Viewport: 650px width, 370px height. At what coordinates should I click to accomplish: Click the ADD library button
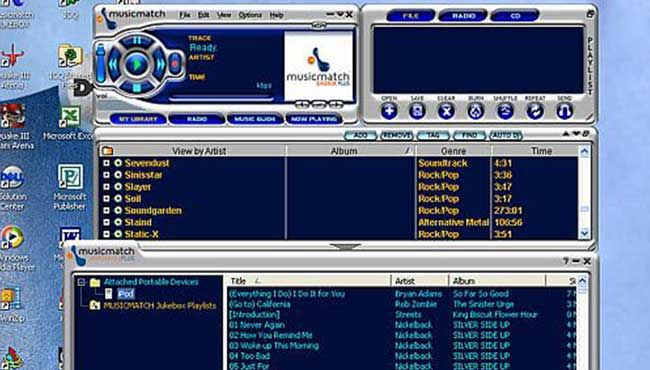(x=360, y=135)
